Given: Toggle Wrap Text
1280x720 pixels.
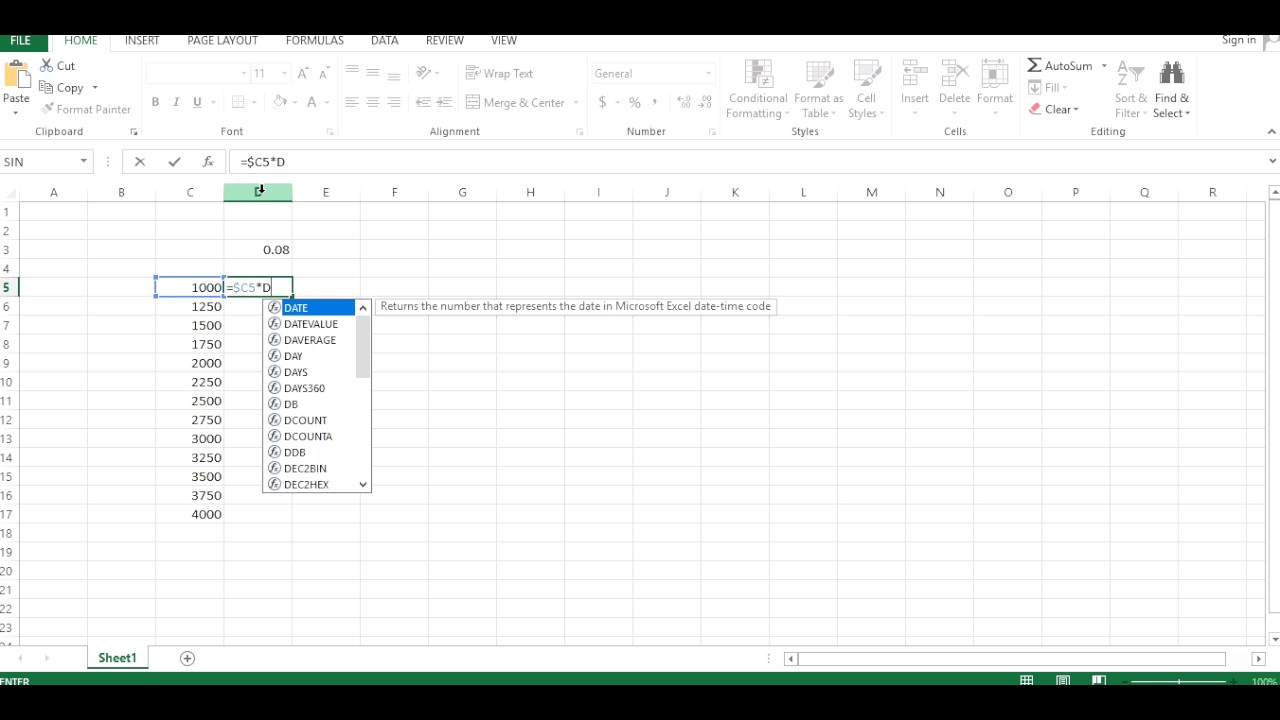Looking at the screenshot, I should click(500, 73).
